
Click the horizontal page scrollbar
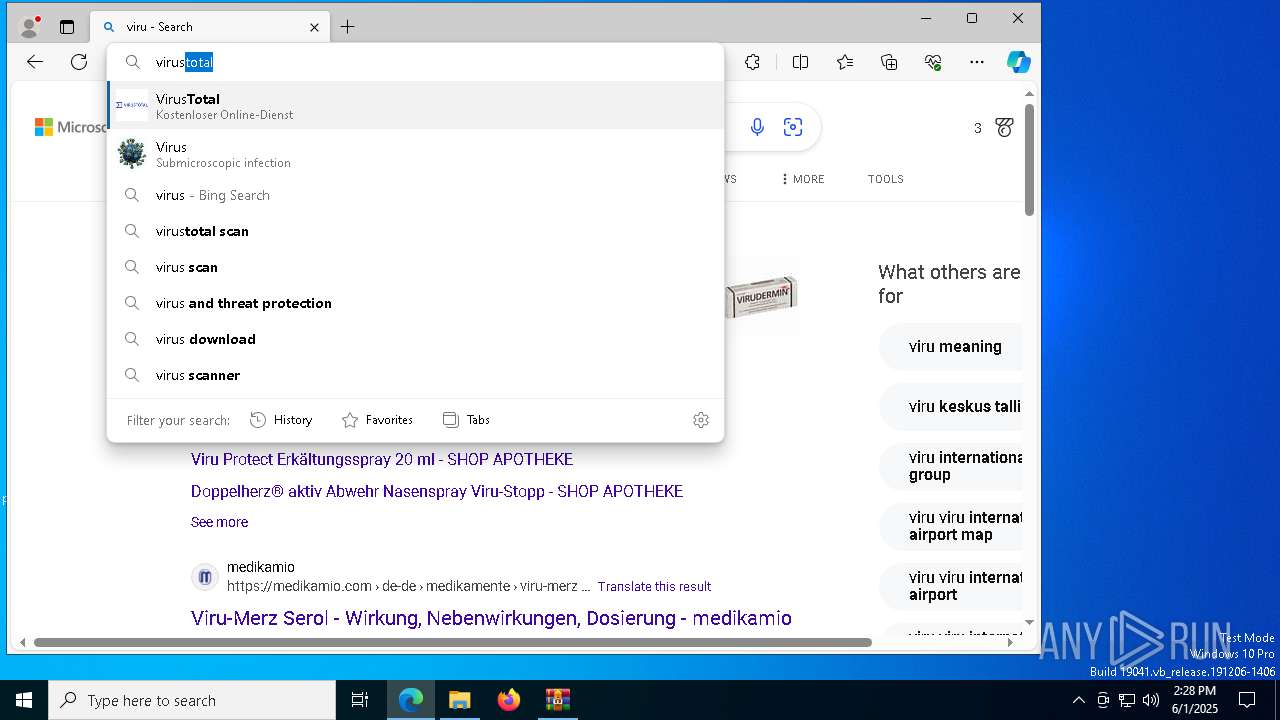coord(453,642)
